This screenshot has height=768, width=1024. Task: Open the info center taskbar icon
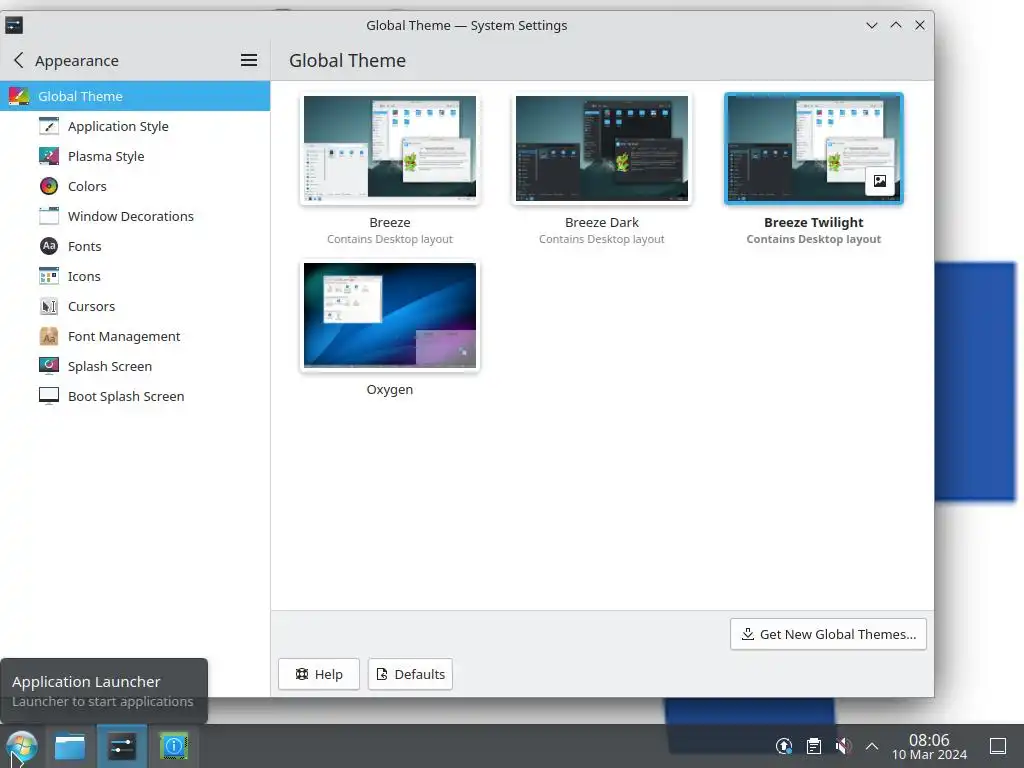[x=174, y=746]
